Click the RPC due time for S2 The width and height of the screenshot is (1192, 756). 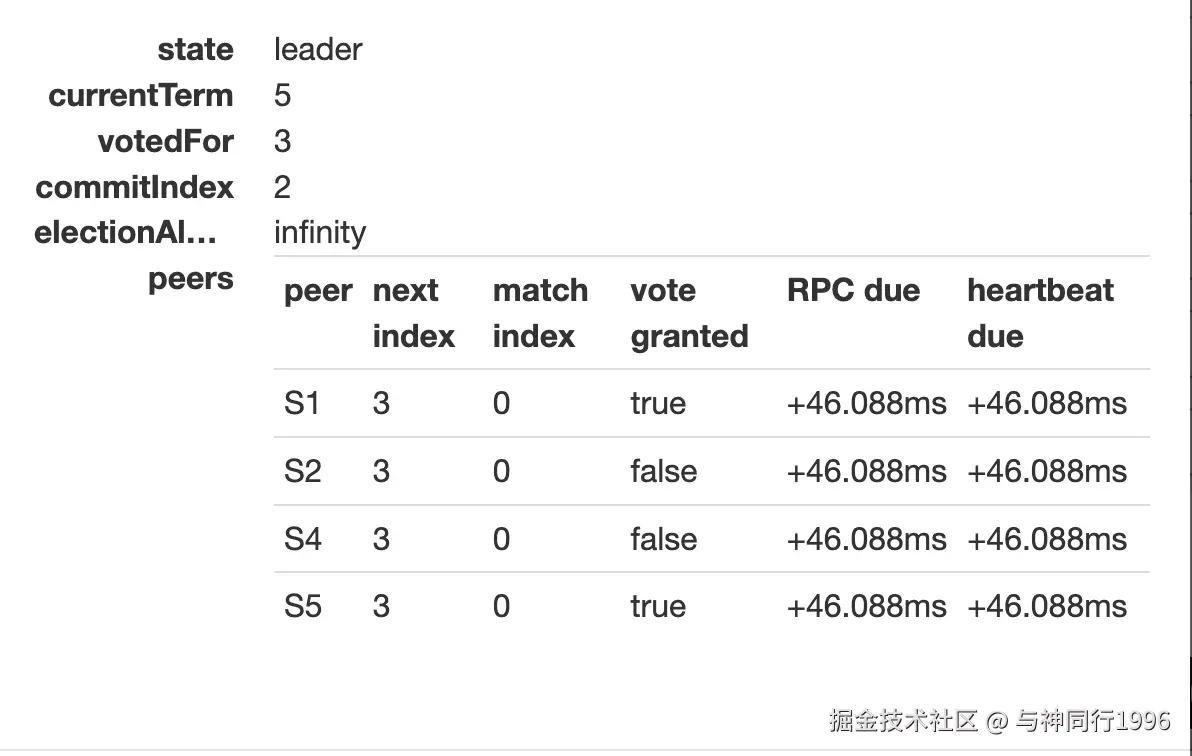click(x=867, y=472)
